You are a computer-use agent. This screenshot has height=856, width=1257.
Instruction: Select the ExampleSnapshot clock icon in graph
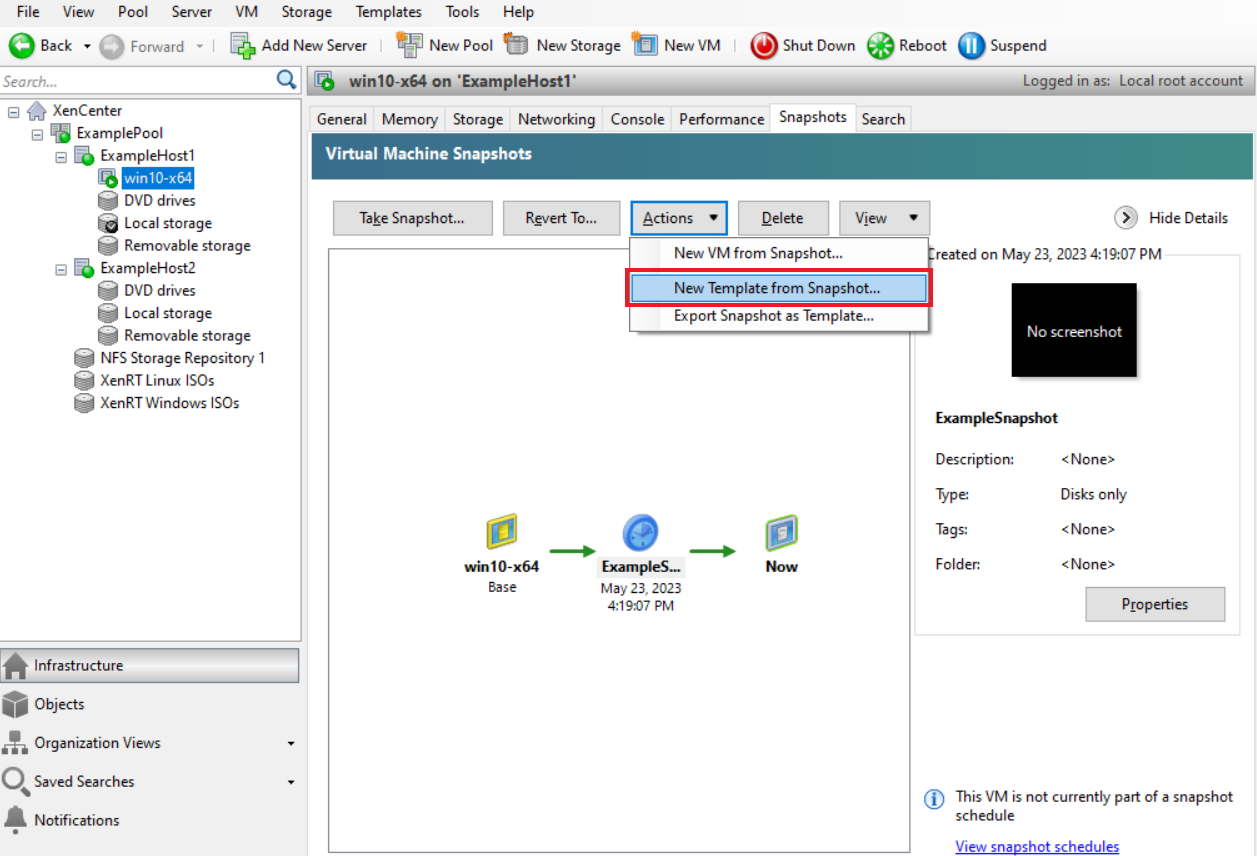click(x=640, y=533)
